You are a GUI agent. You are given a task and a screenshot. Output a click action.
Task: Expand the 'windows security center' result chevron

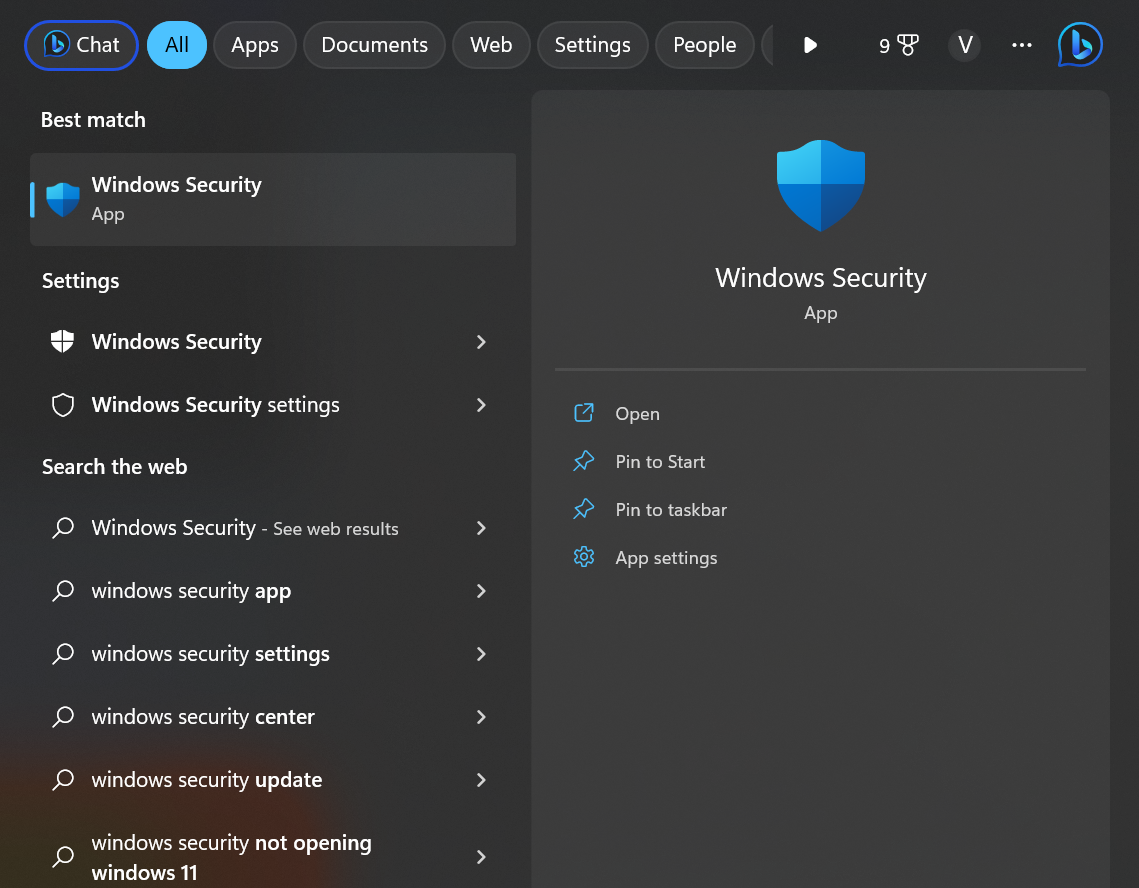pyautogui.click(x=481, y=717)
